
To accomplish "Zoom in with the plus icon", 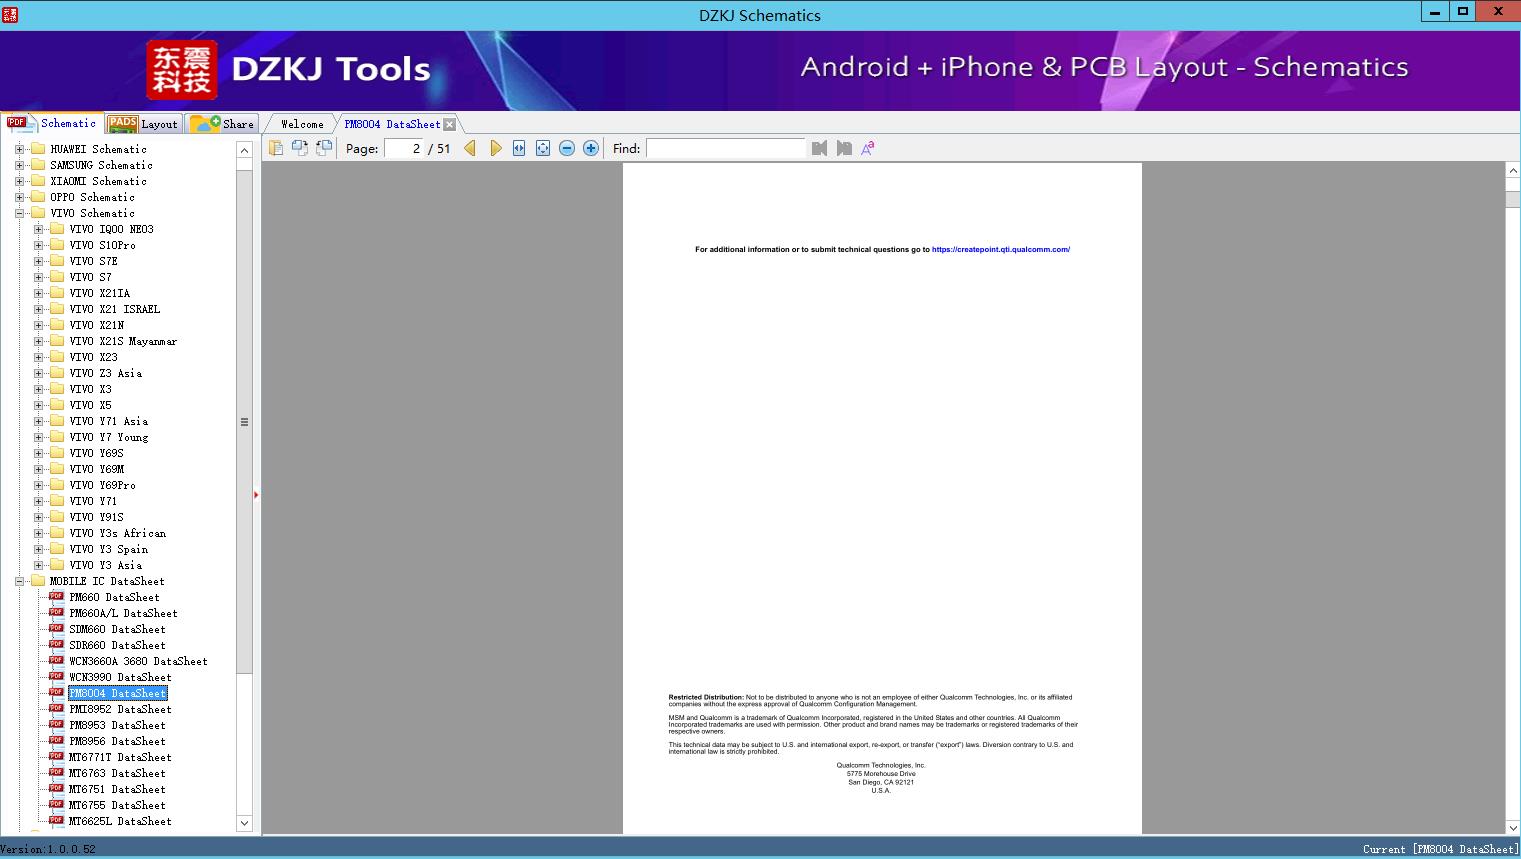I will (591, 148).
